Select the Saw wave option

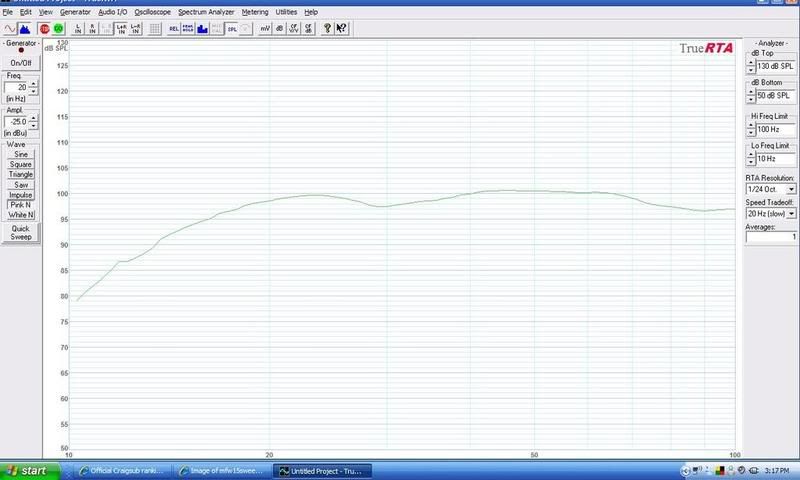coord(21,185)
